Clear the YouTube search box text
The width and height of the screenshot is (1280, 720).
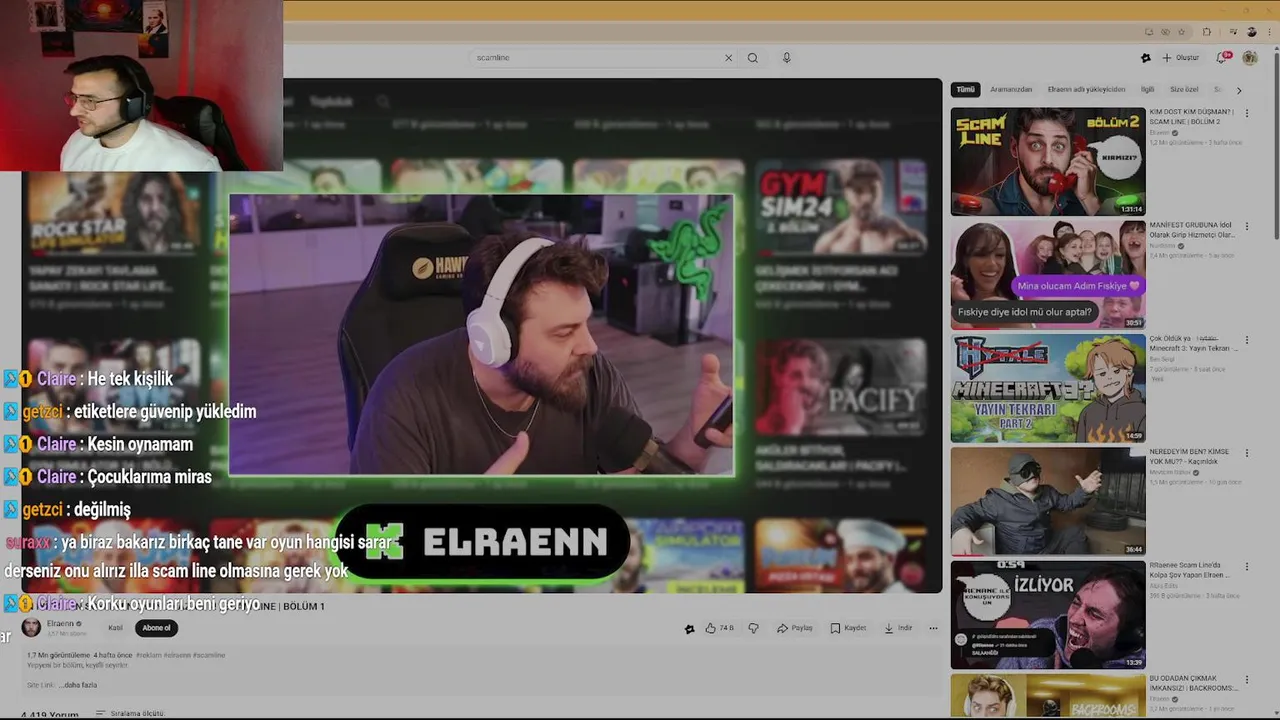tap(728, 58)
